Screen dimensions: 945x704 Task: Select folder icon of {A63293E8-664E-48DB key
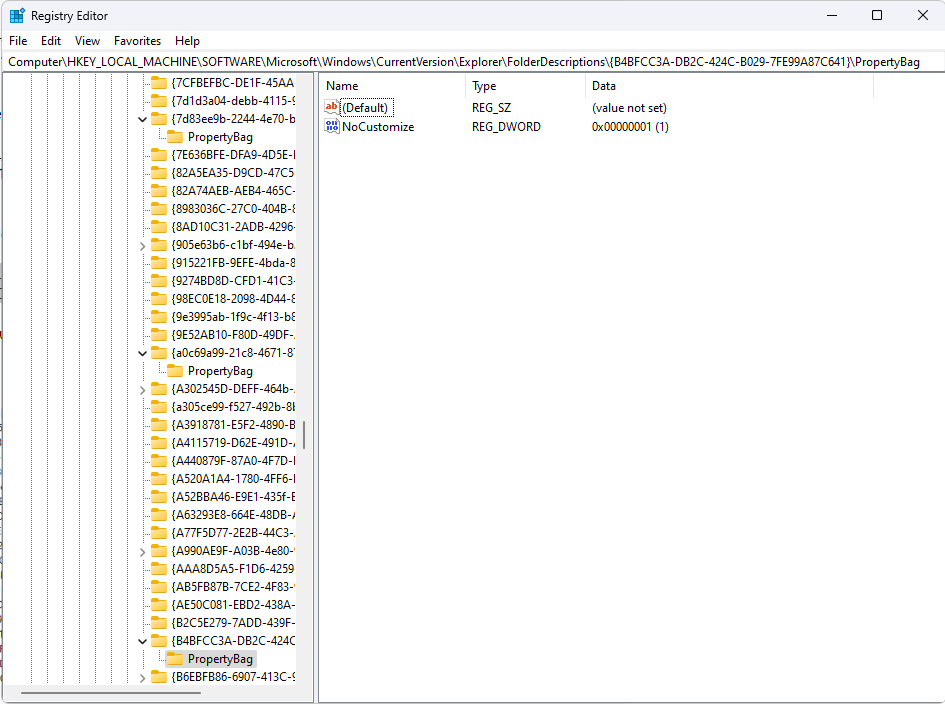coord(159,515)
